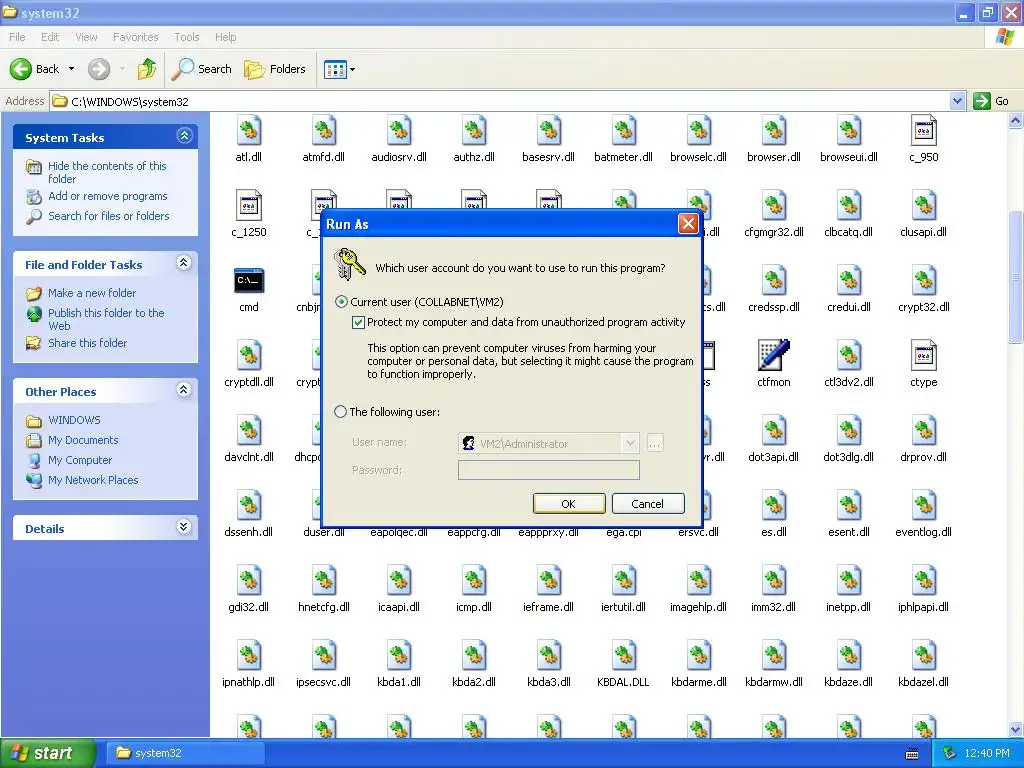The height and width of the screenshot is (768, 1024).
Task: Open the Favorites menu
Action: [136, 37]
